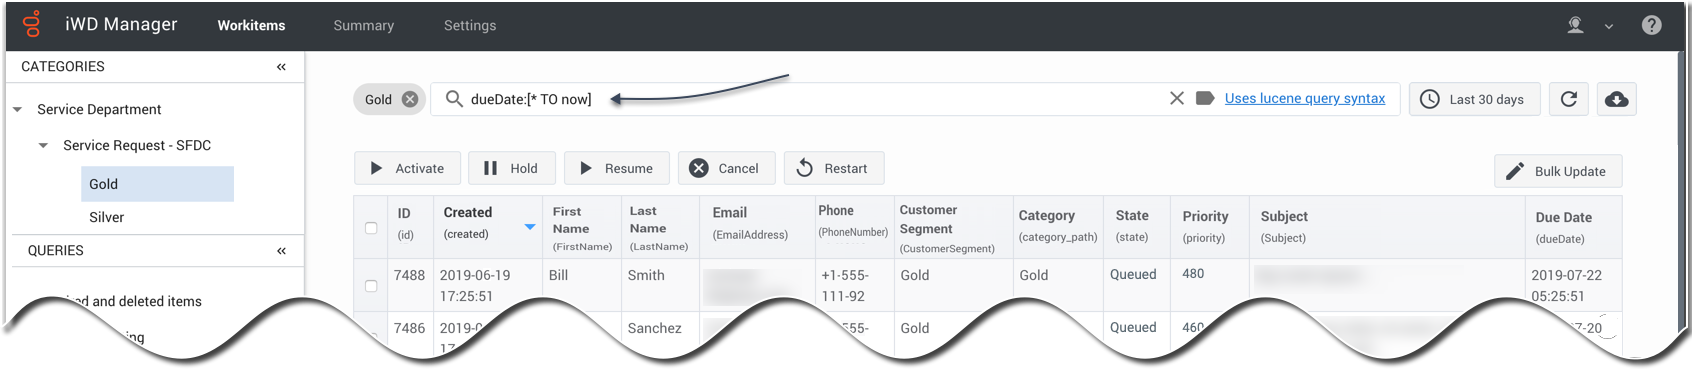Click the tag label icon in search bar

[x=1205, y=98]
